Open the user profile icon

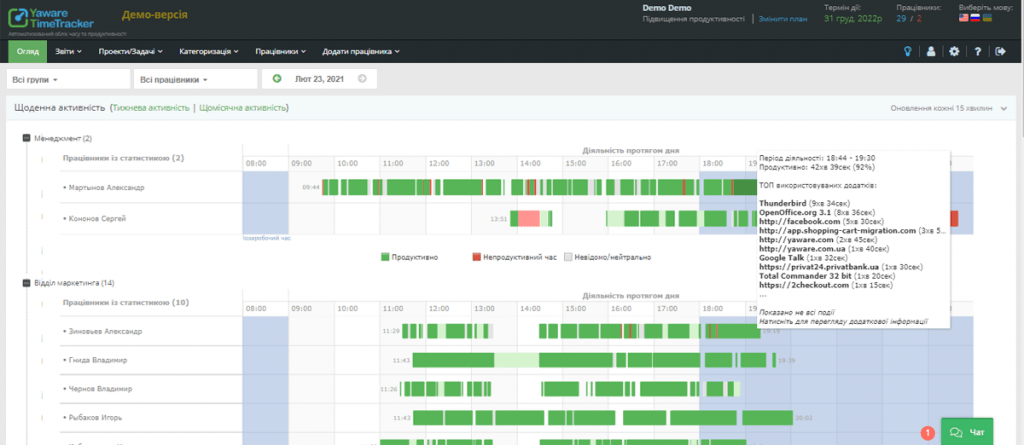931,51
